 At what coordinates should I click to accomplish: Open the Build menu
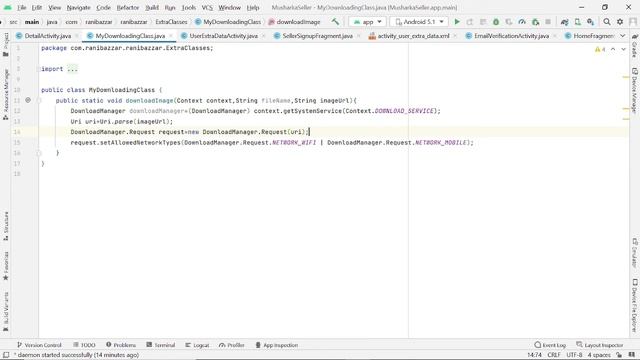point(152,7)
